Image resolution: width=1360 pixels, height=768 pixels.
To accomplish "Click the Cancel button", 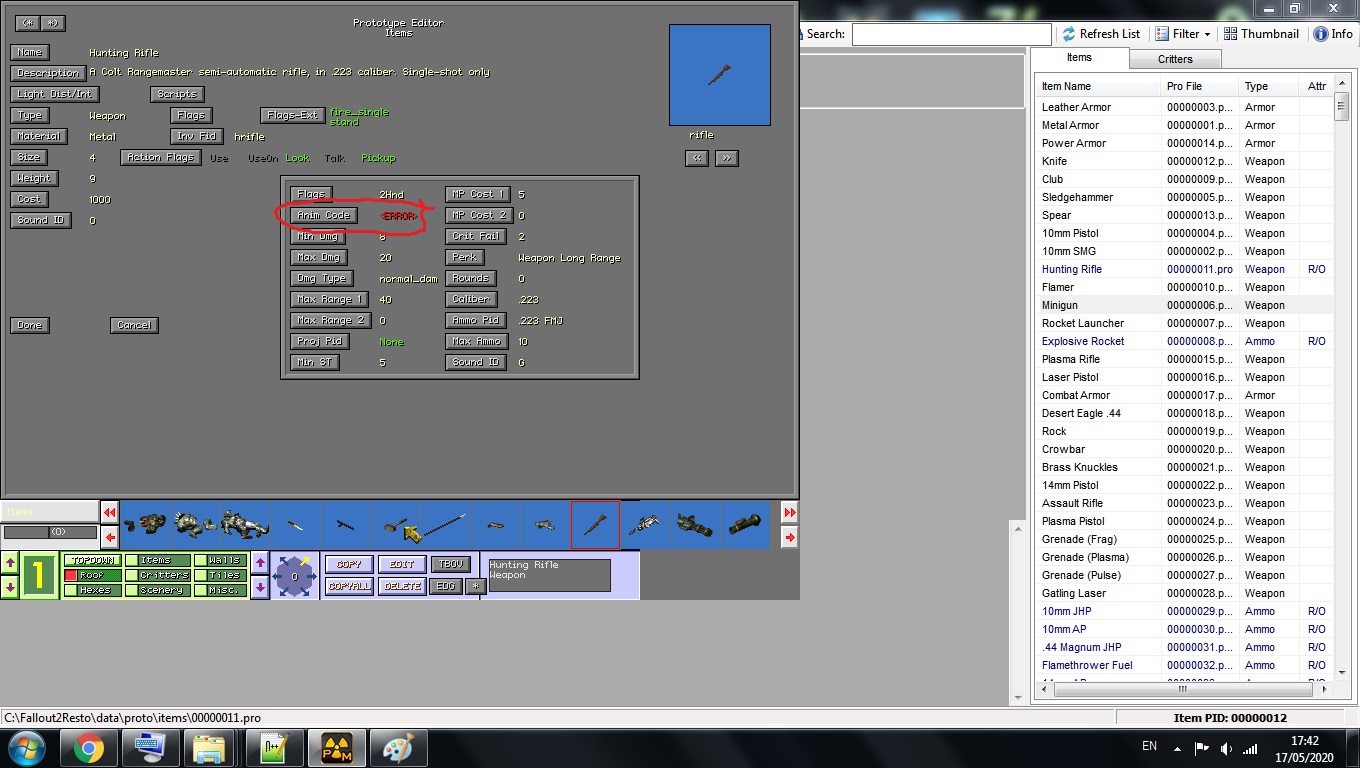I will pos(134,325).
